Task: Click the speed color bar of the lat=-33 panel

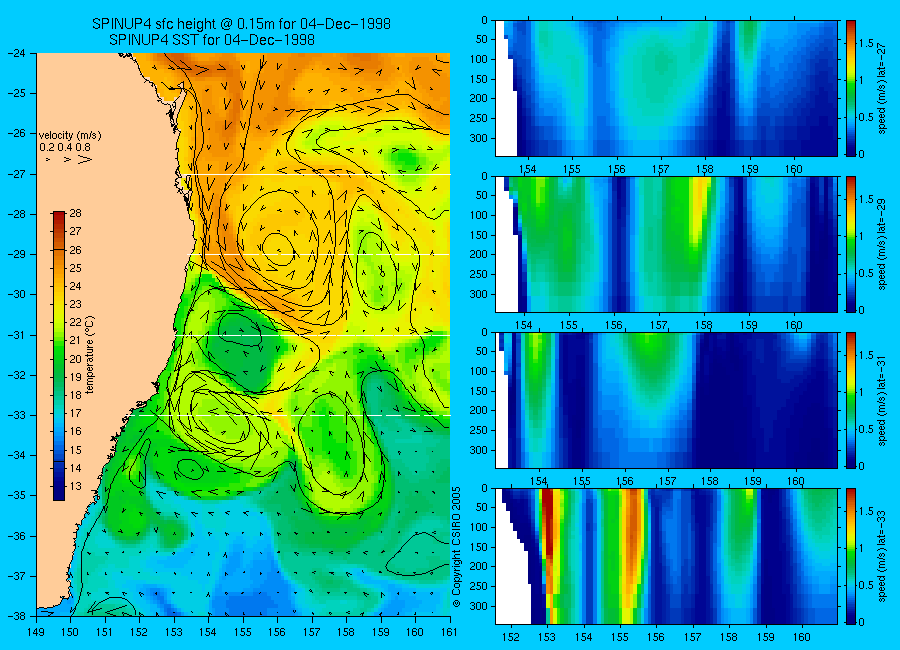Action: 851,556
